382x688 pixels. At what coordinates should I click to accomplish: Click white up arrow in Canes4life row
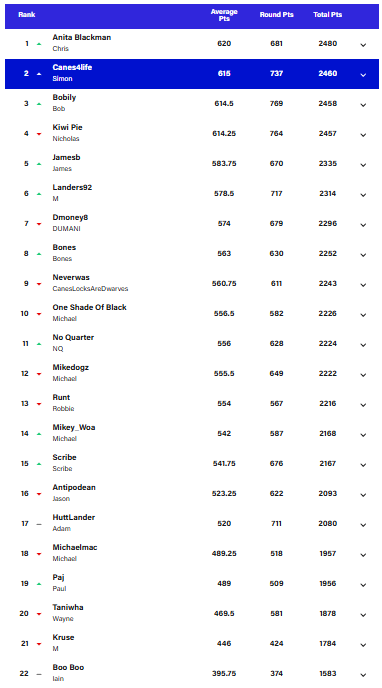[39, 74]
